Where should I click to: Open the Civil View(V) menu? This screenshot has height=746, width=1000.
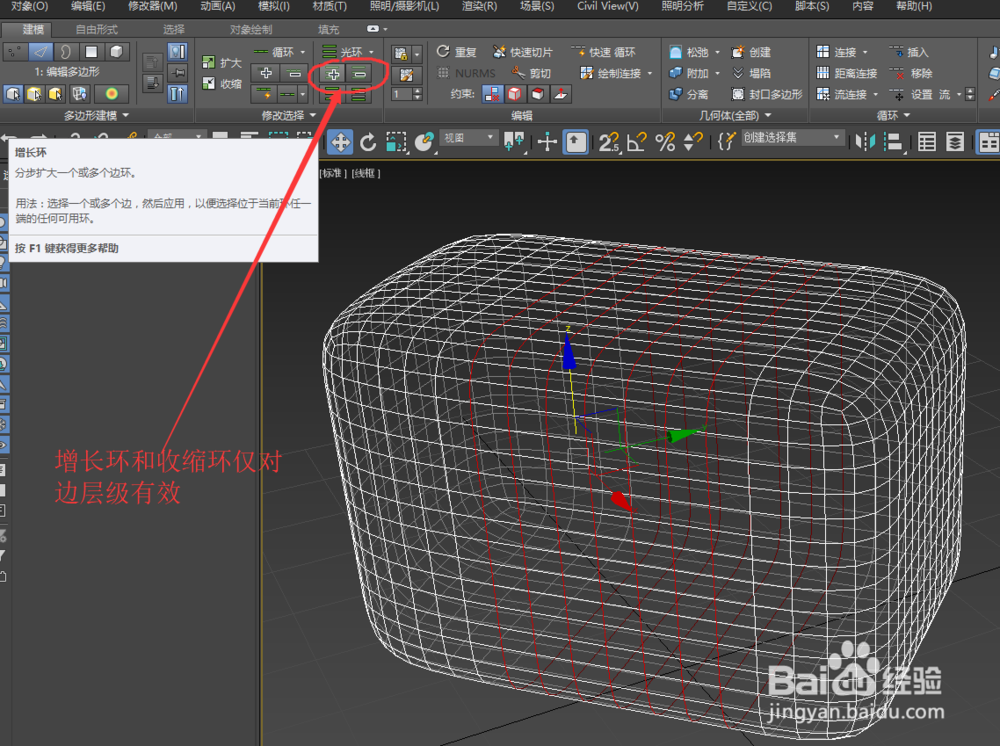coord(607,6)
